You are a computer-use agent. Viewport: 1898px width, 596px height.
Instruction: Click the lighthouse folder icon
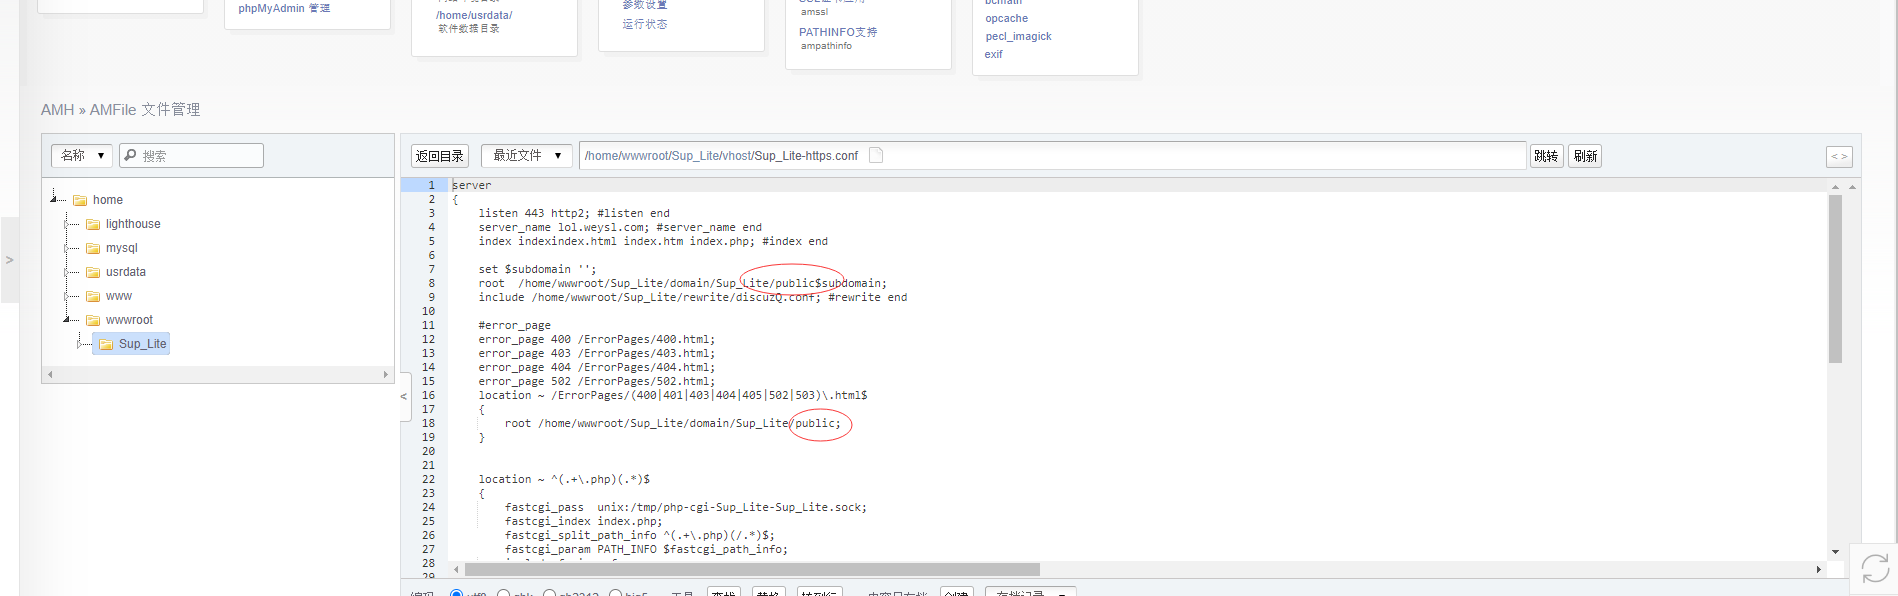tap(93, 224)
